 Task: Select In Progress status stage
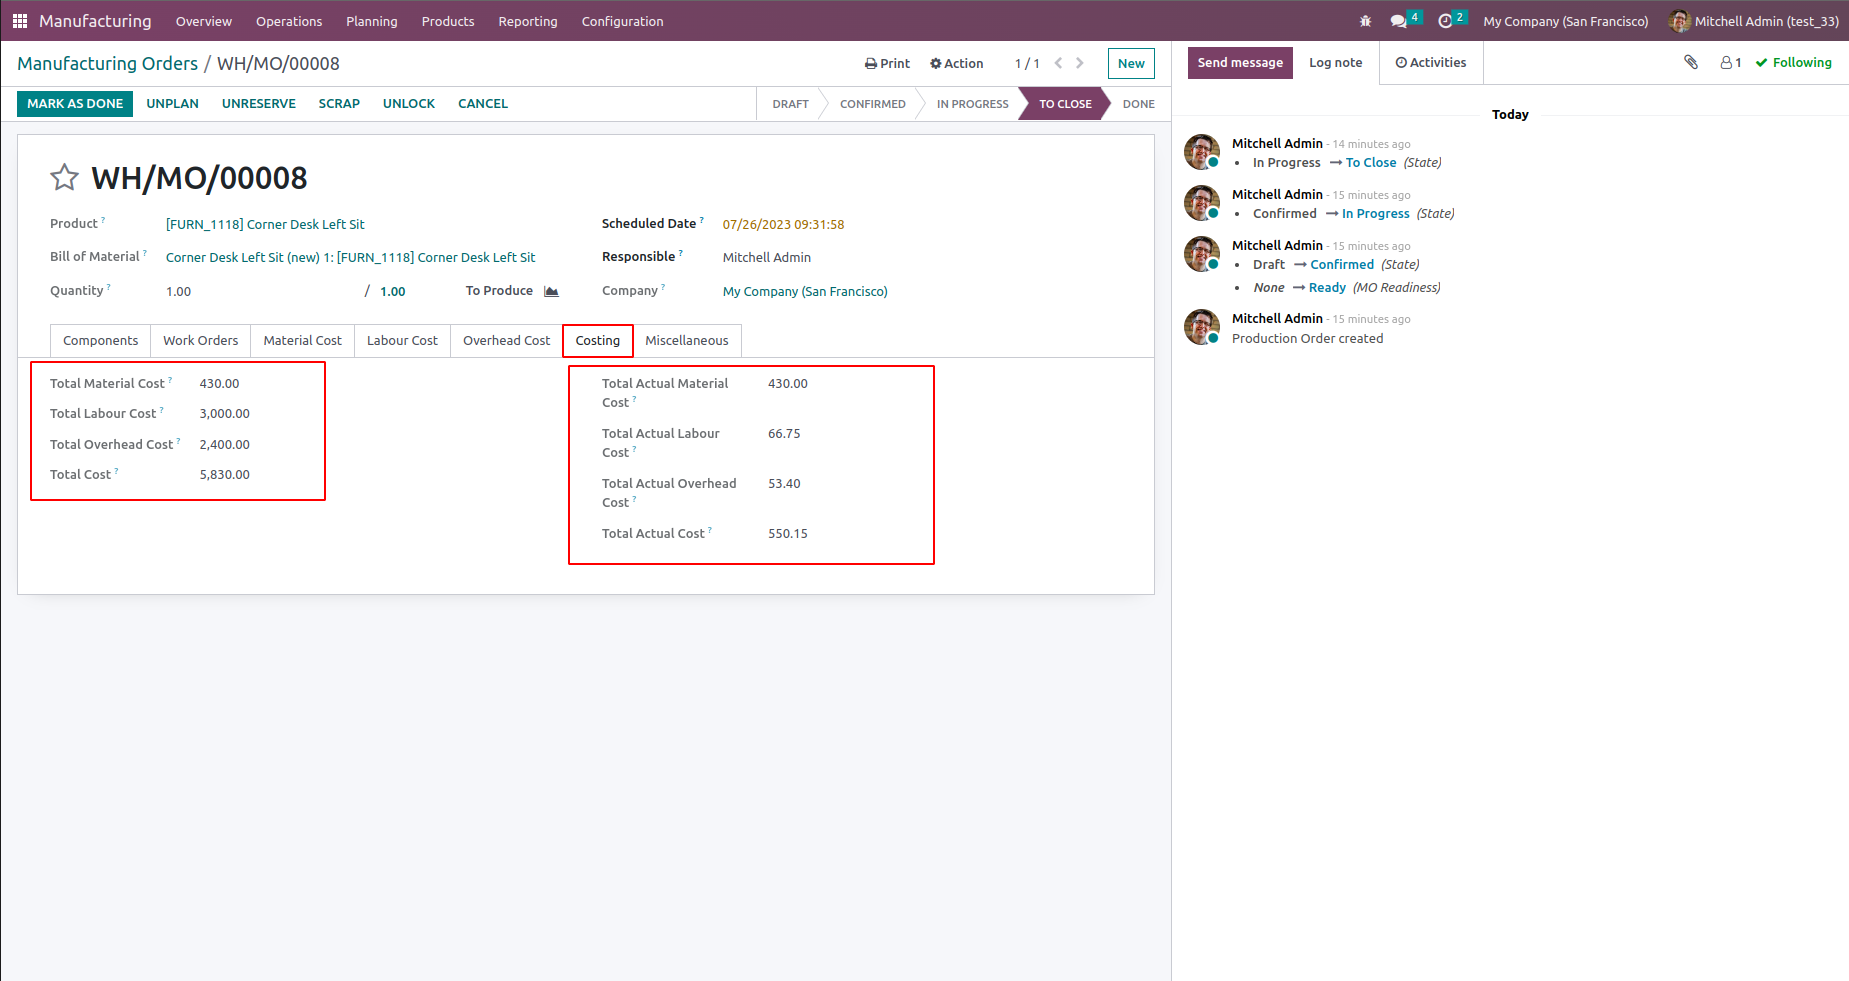tap(972, 104)
